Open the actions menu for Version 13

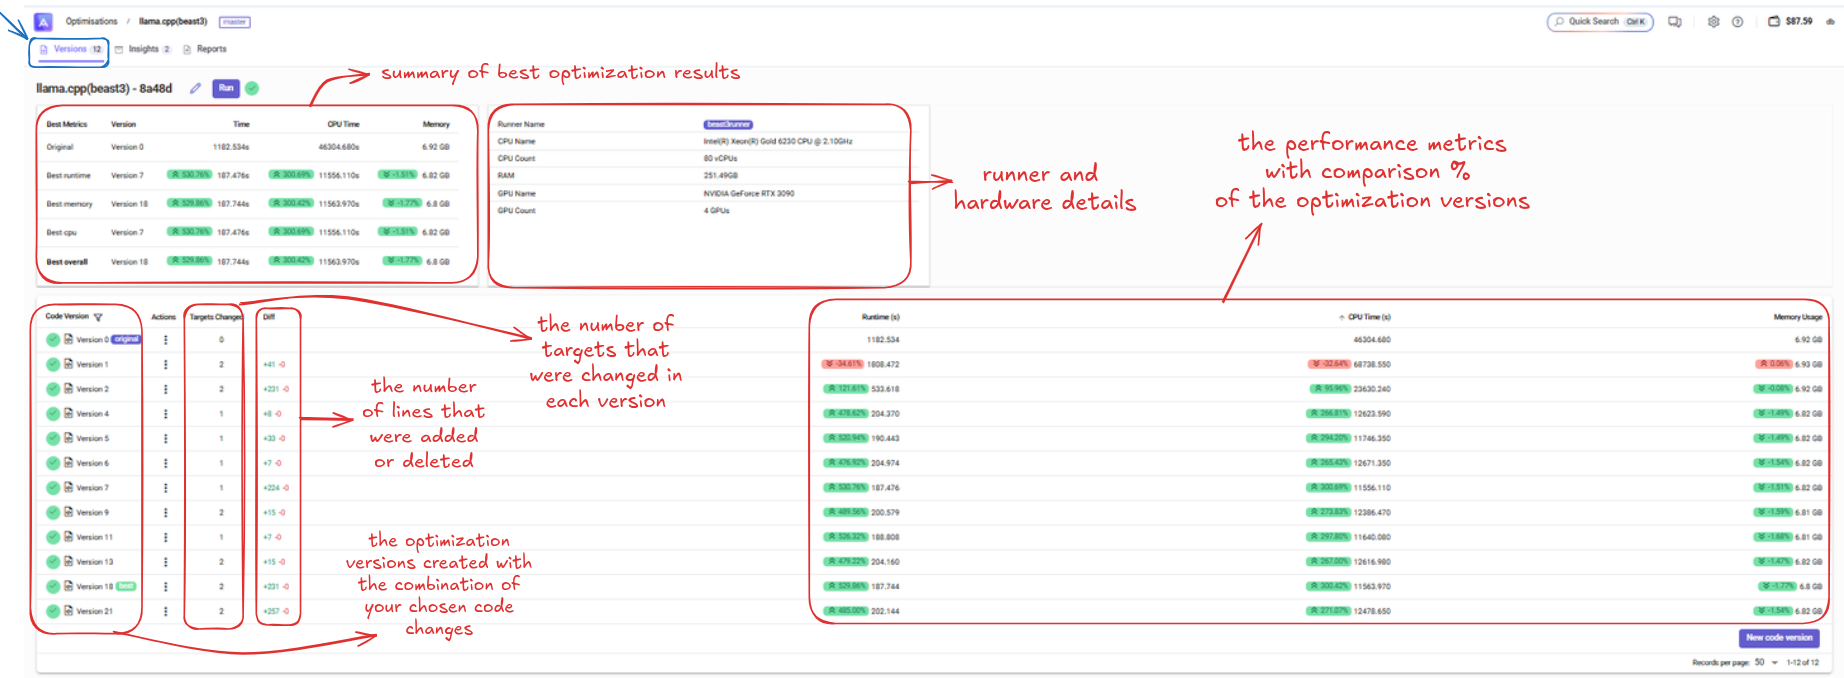(166, 562)
